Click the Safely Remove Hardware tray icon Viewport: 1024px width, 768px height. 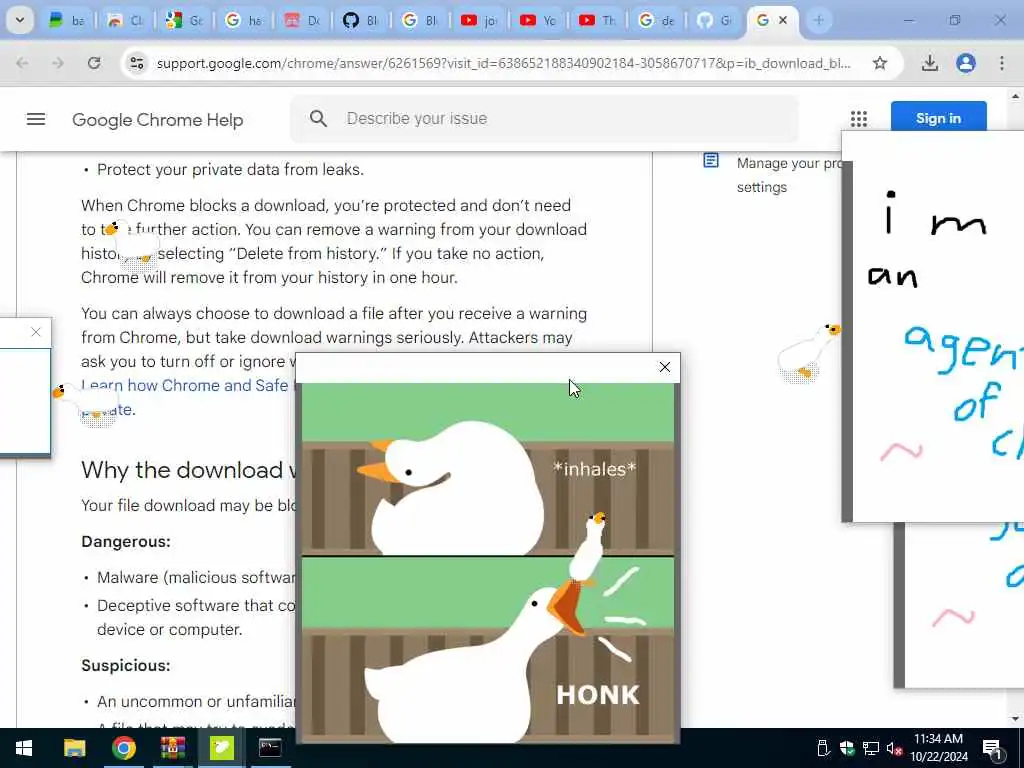tap(823, 748)
